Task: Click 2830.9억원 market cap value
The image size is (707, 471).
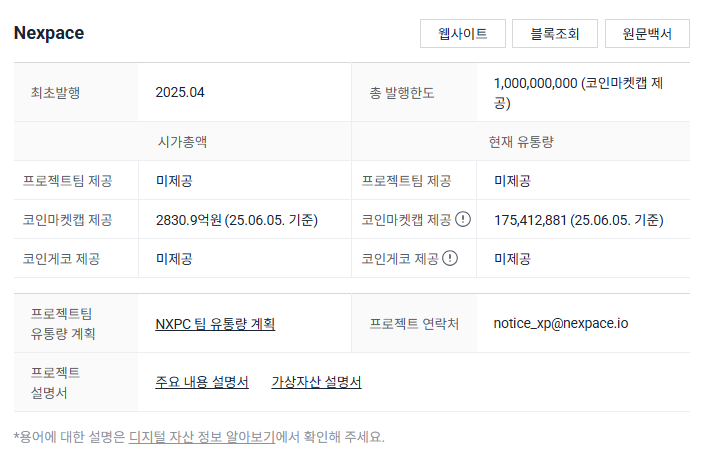Action: (237, 220)
